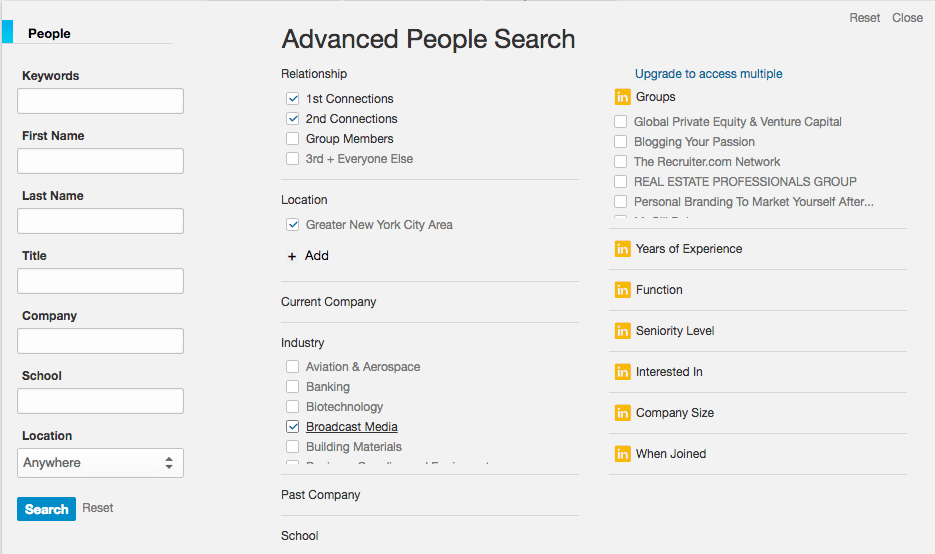Expand Years of Experience filter

pyautogui.click(x=689, y=249)
